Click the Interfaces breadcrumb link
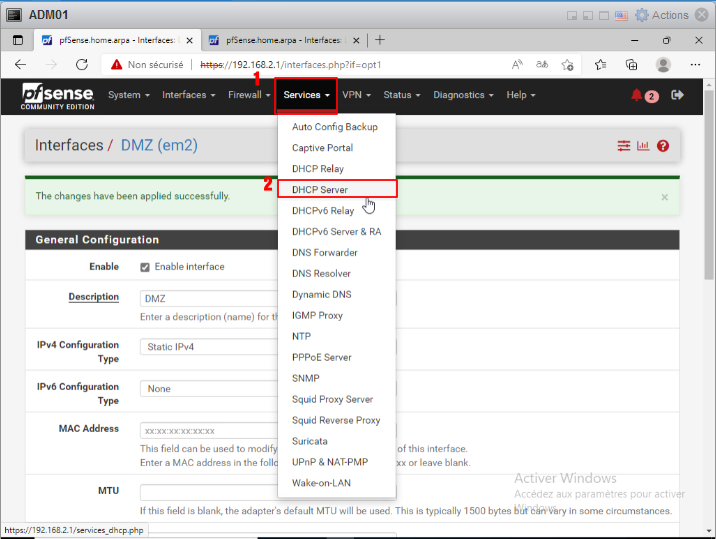Viewport: 716px width, 539px height. coord(69,145)
